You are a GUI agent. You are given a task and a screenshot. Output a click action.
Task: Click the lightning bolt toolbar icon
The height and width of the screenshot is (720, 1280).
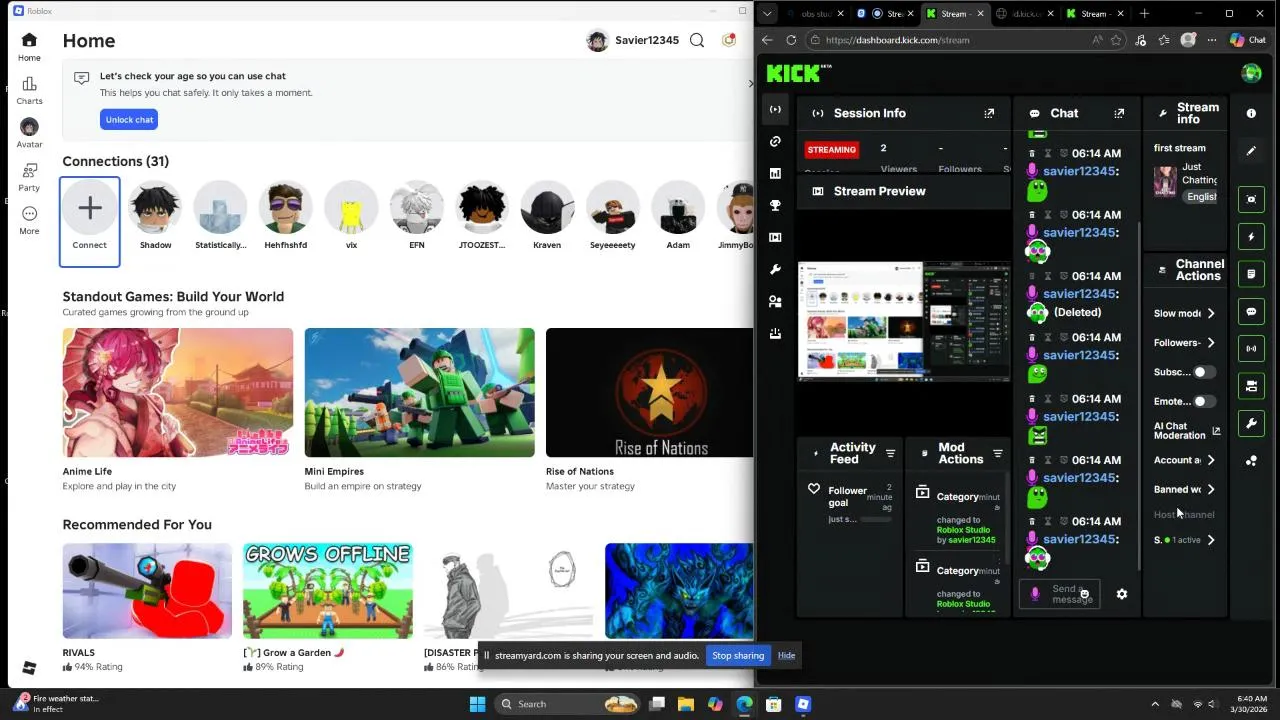[1251, 237]
